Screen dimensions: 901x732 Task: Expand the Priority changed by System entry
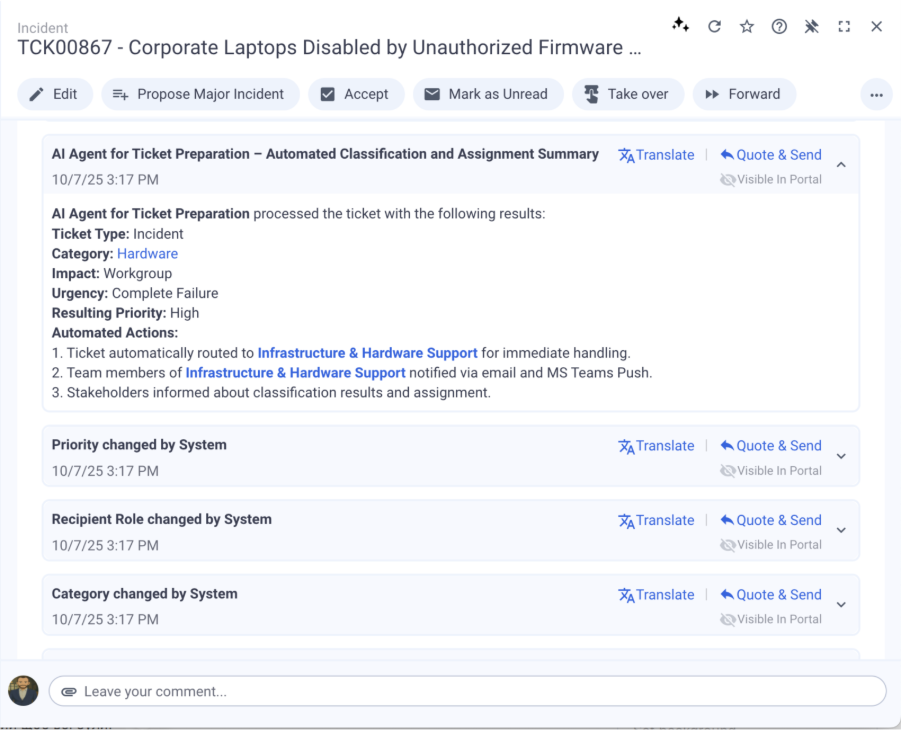pos(841,456)
